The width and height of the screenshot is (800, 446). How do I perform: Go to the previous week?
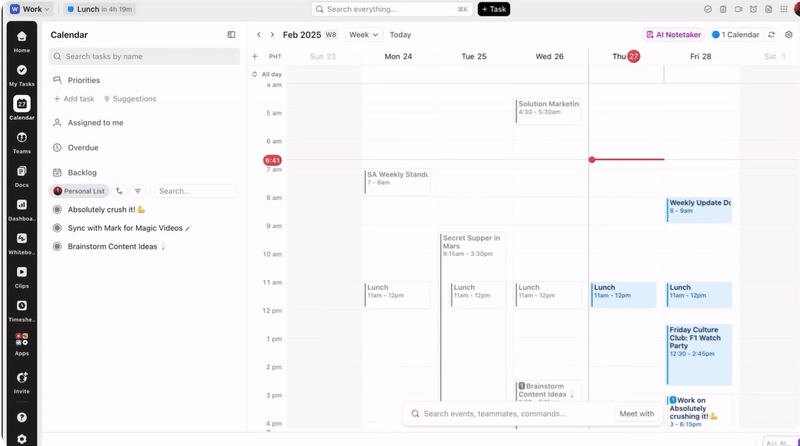(x=259, y=35)
